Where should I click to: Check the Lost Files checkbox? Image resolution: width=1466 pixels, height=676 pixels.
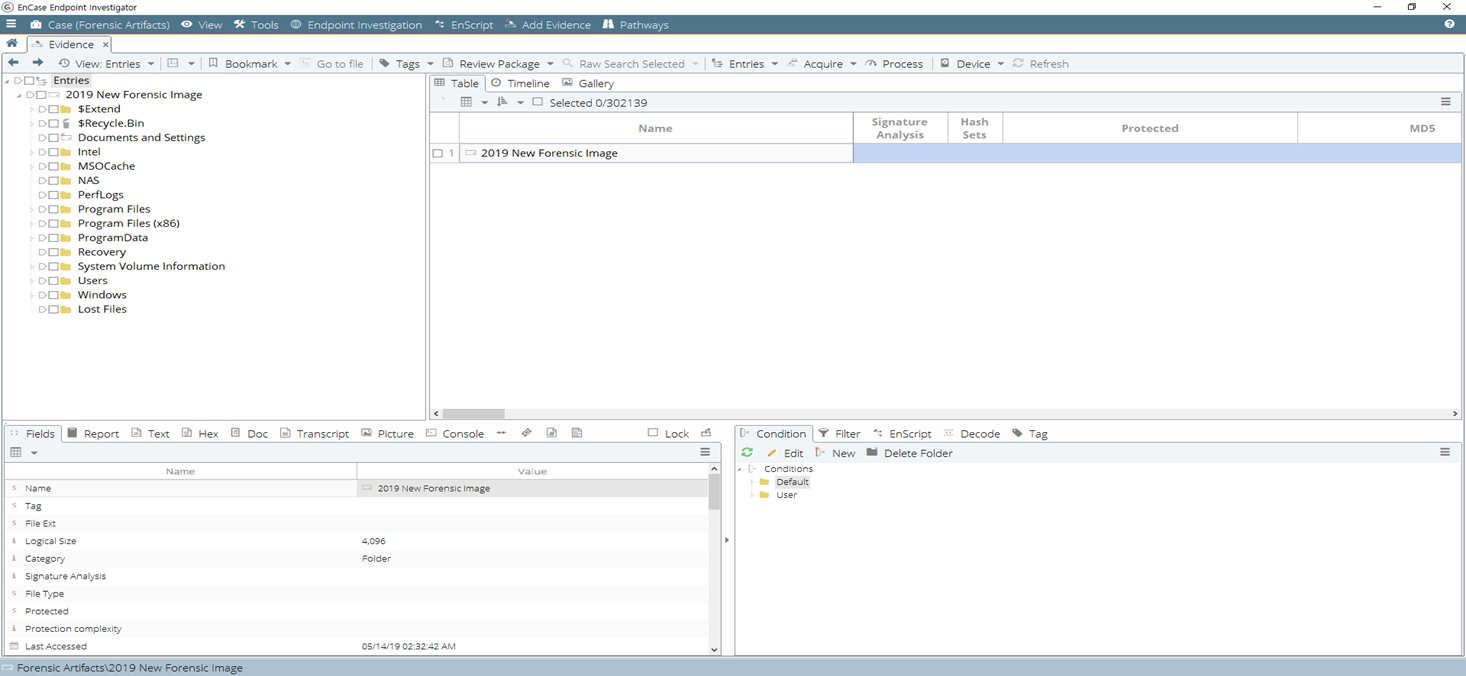[54, 309]
